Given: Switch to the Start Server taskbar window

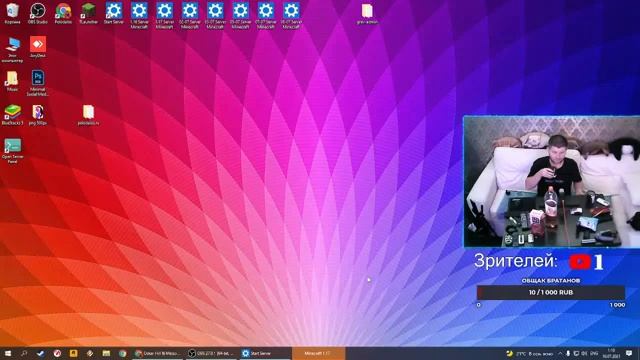Looking at the screenshot, I should tap(264, 353).
